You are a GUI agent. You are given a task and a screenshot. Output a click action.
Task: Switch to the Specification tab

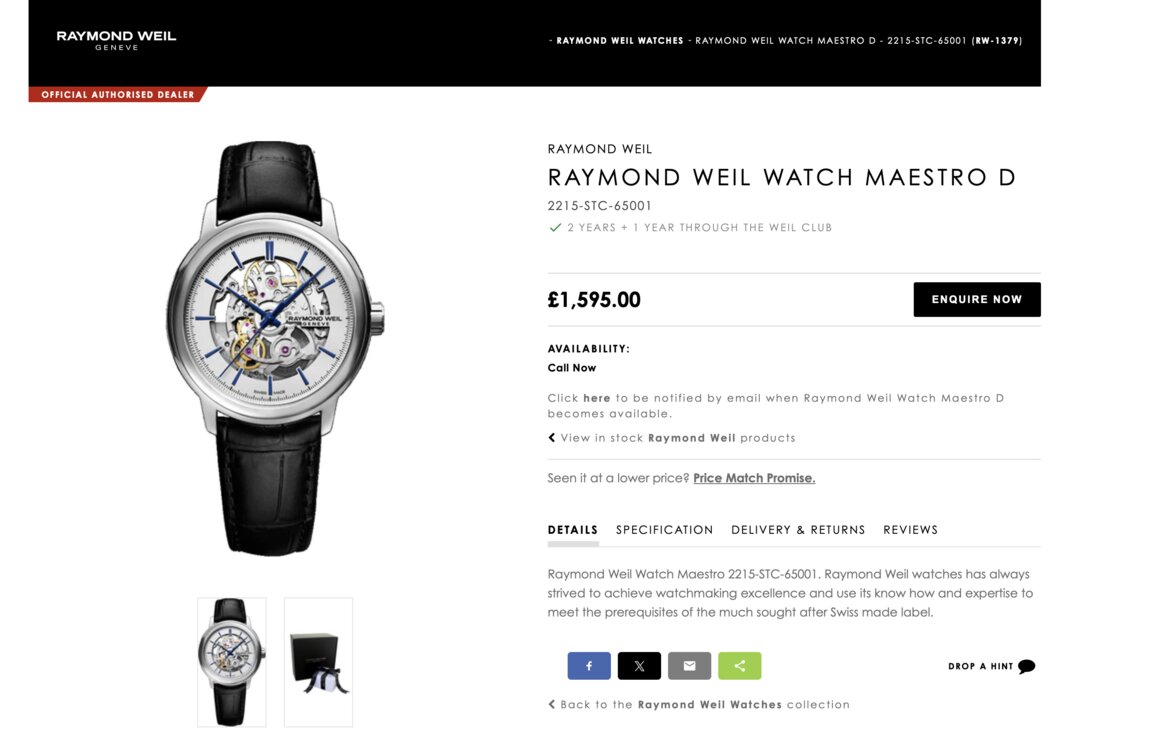(664, 529)
